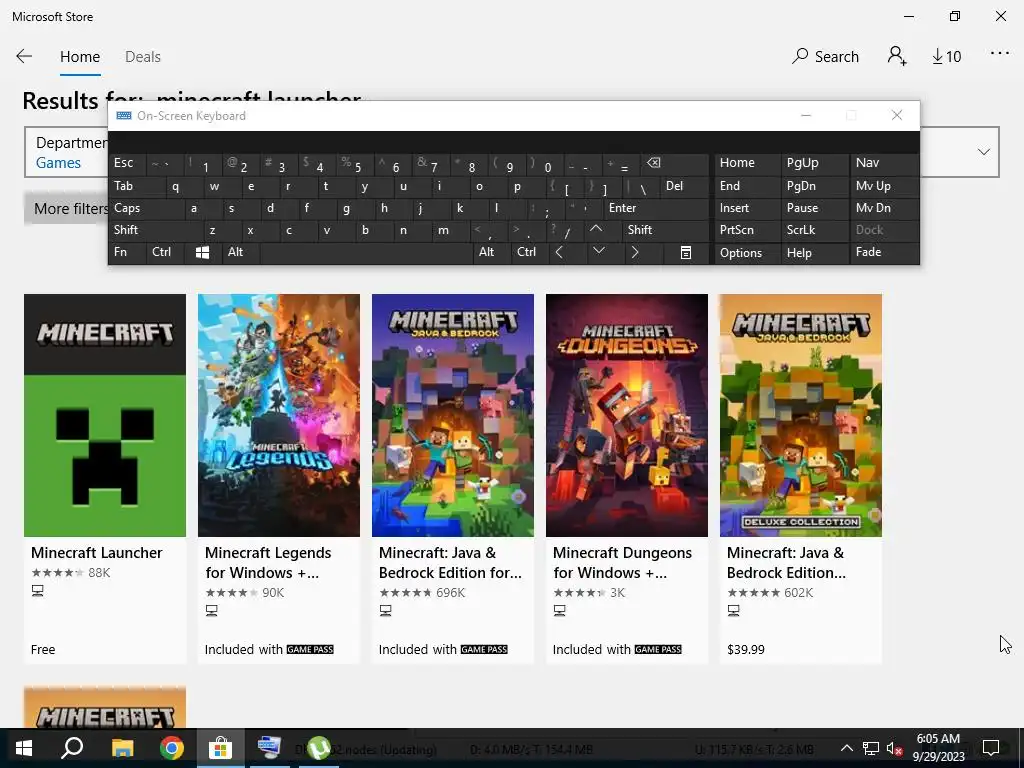Screen dimensions: 1024x768
Task: Tap the PgUp key
Action: pos(814,163)
